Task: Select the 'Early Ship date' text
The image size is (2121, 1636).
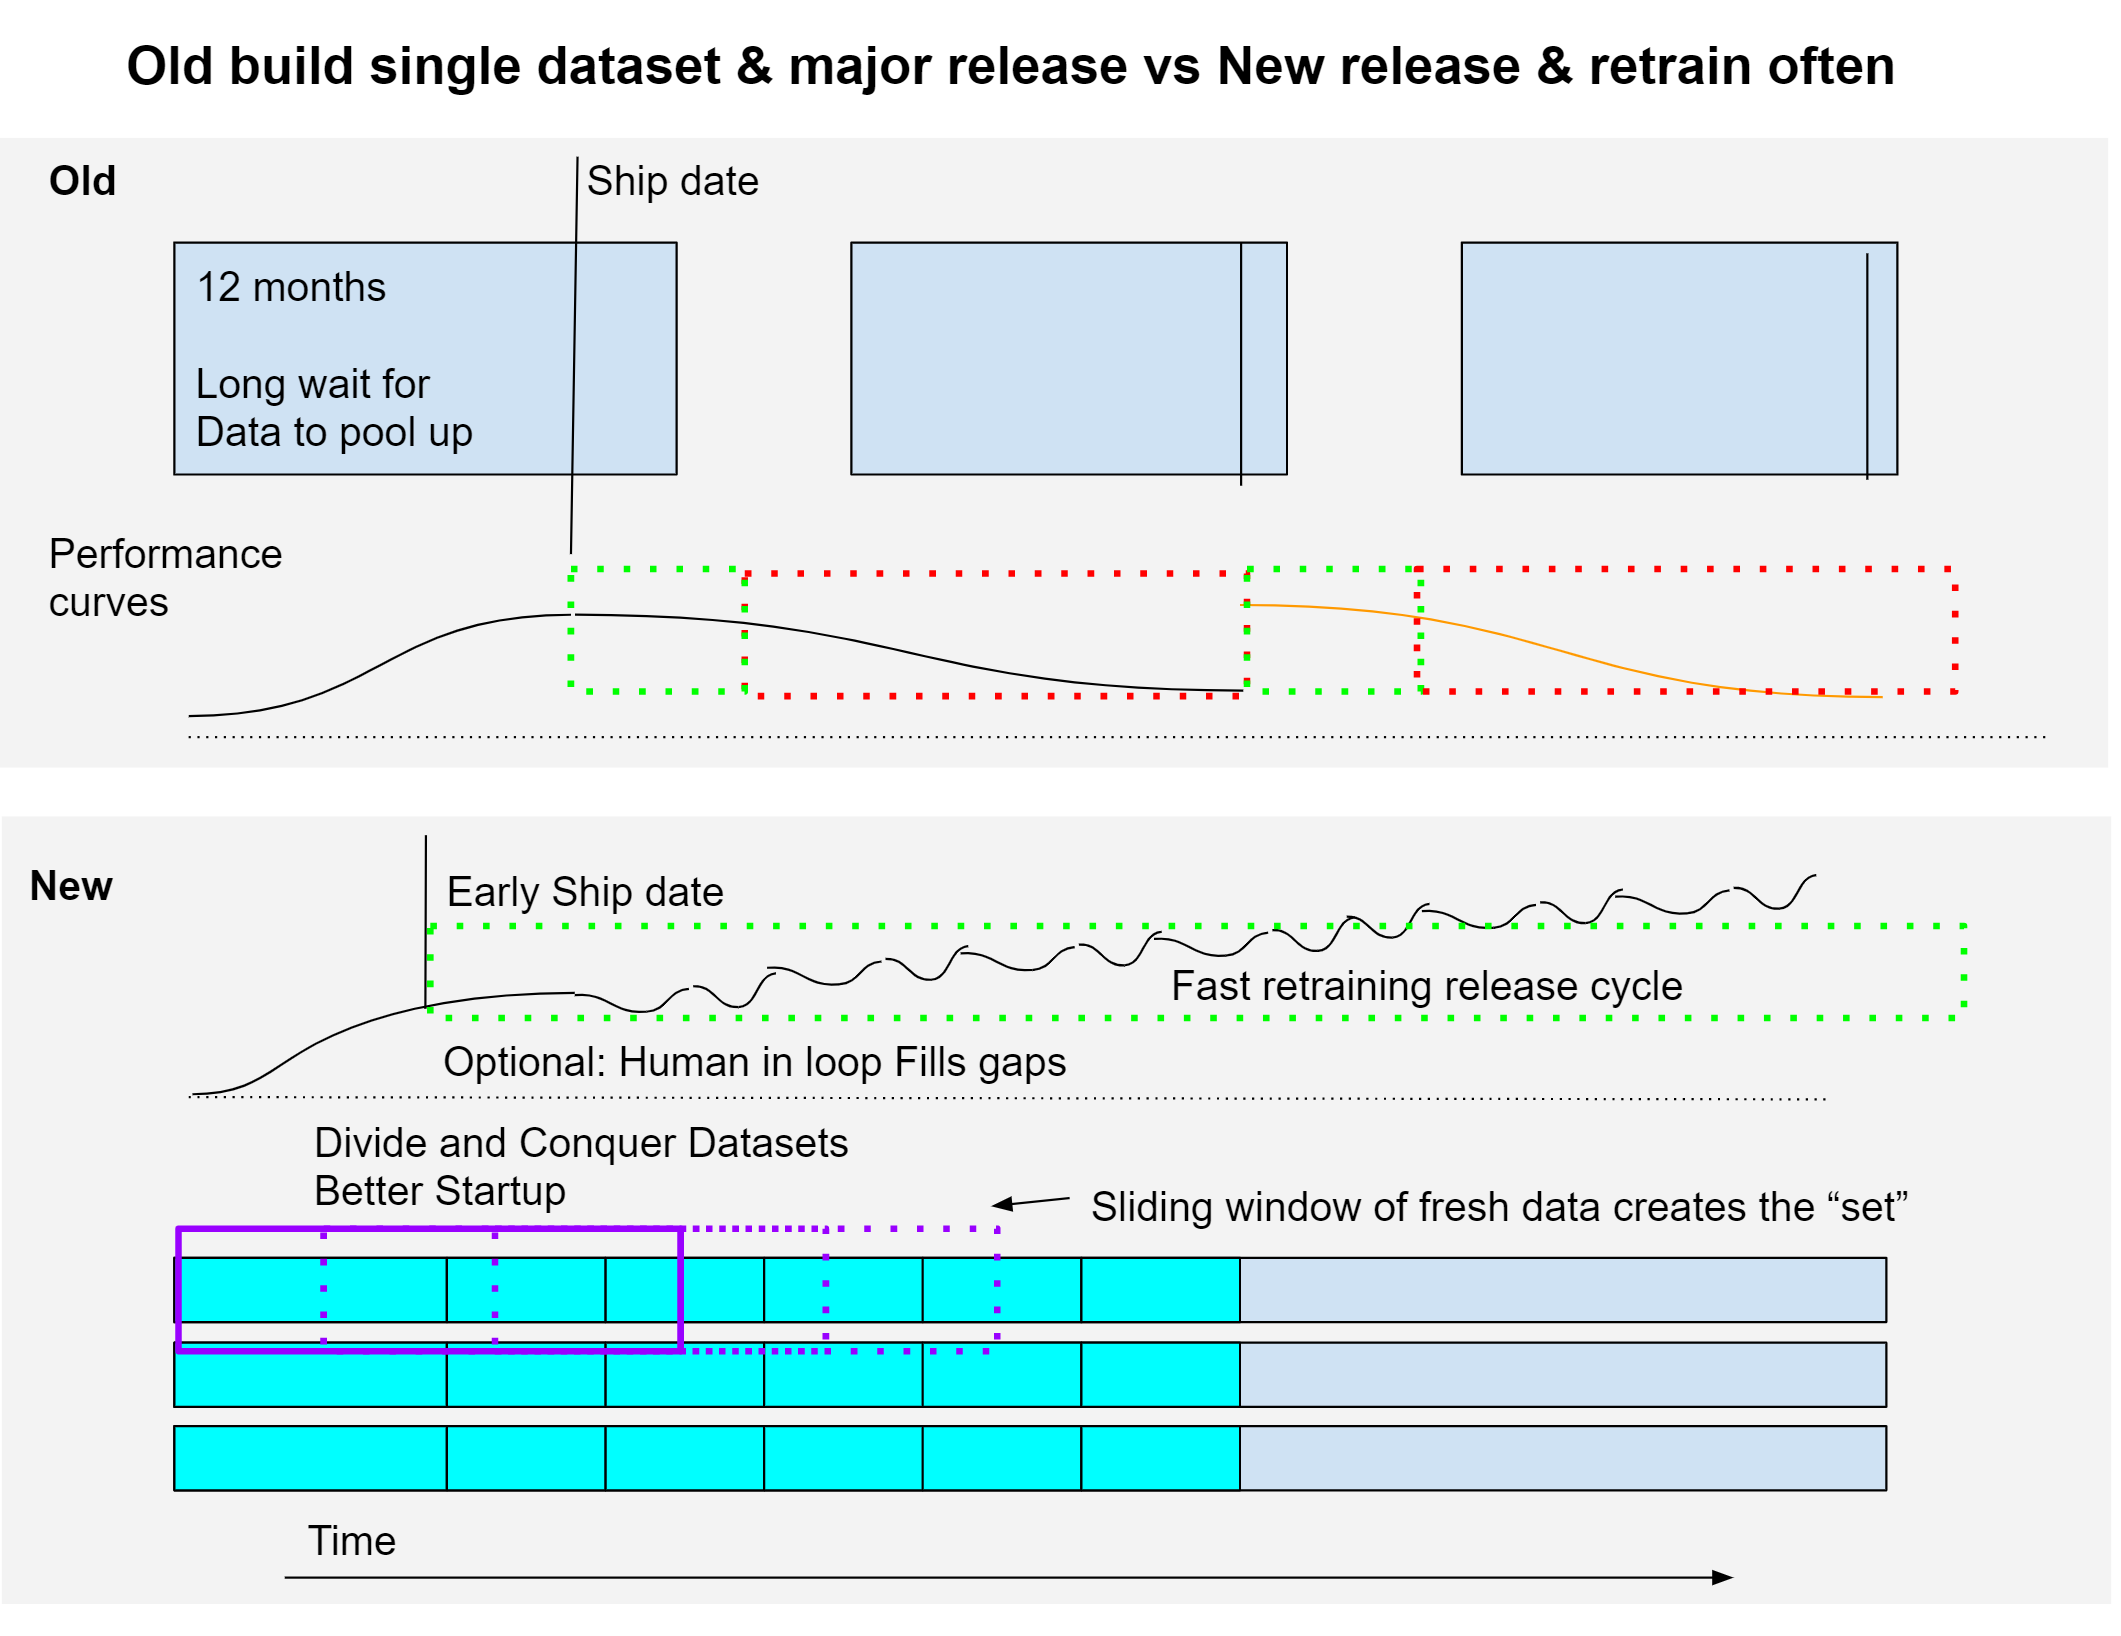Action: tap(585, 891)
